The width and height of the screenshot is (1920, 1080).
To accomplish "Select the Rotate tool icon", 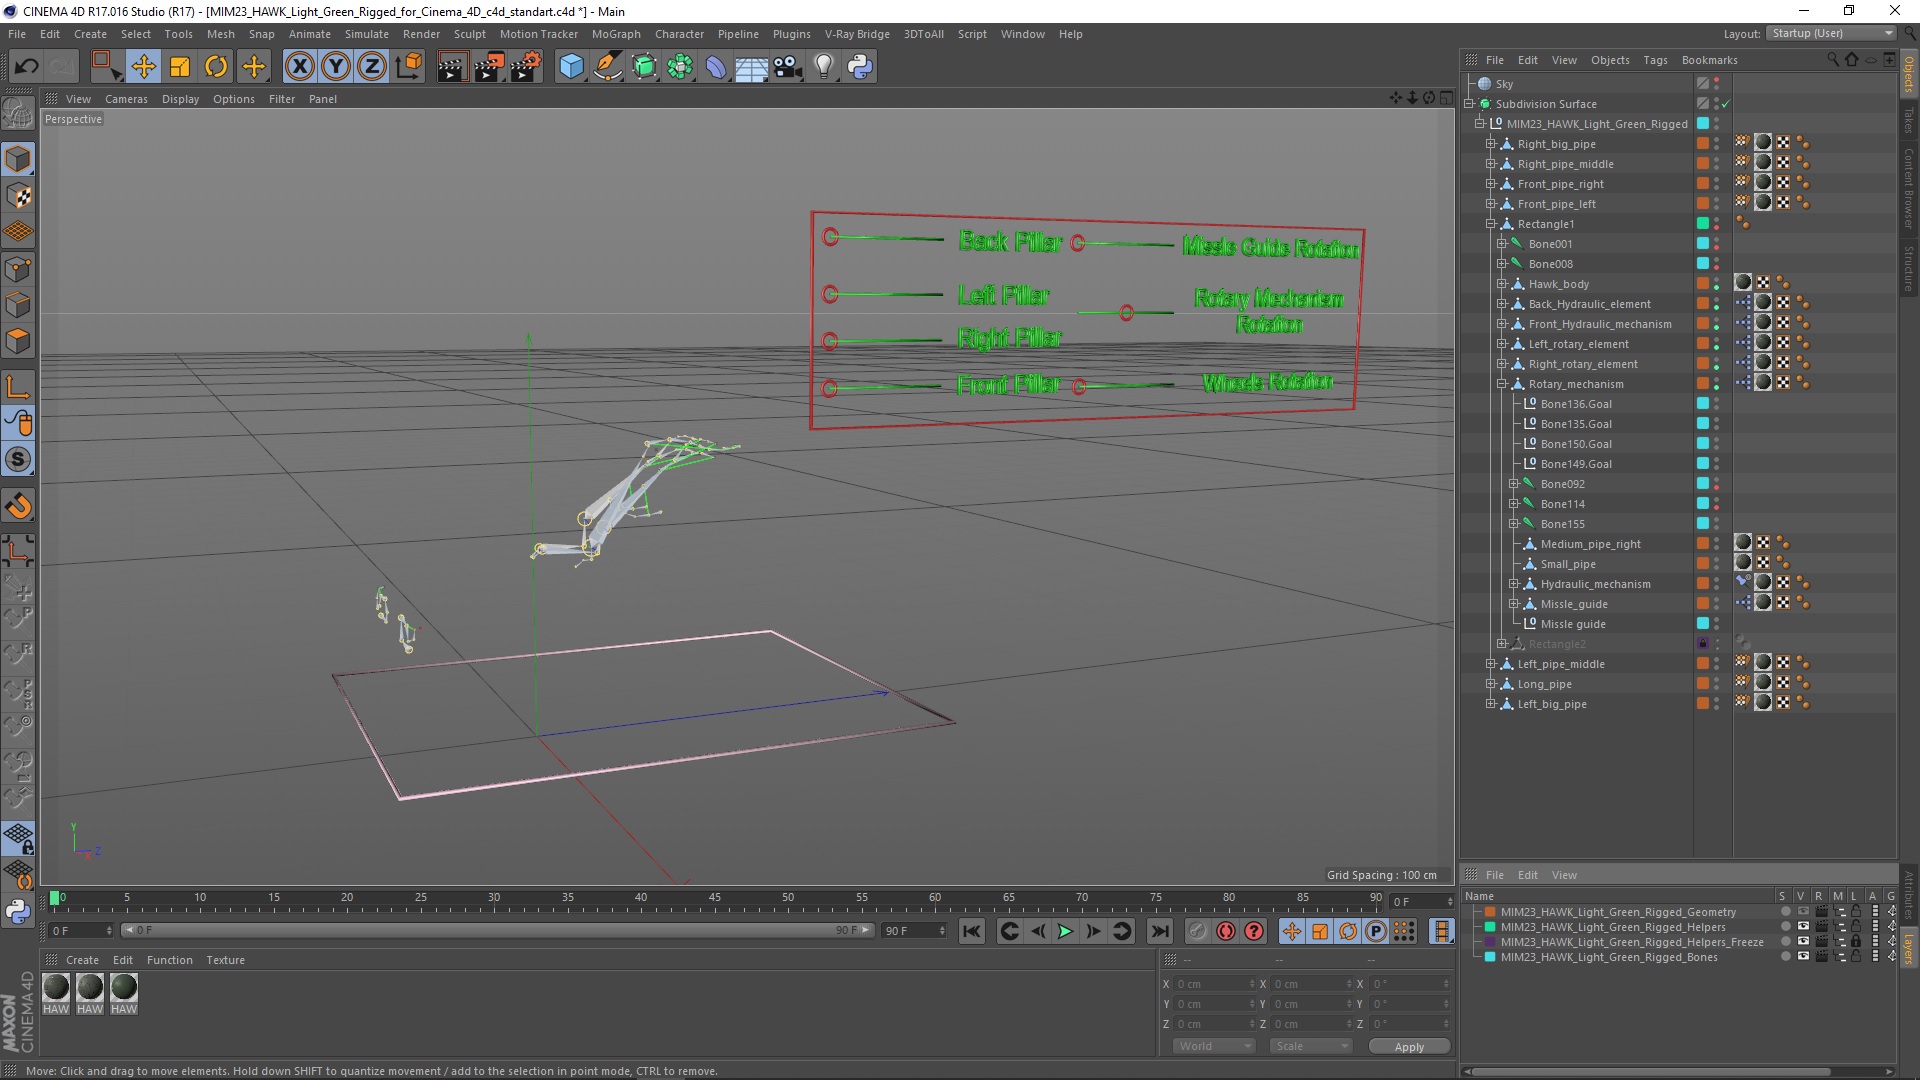I will pos(216,67).
